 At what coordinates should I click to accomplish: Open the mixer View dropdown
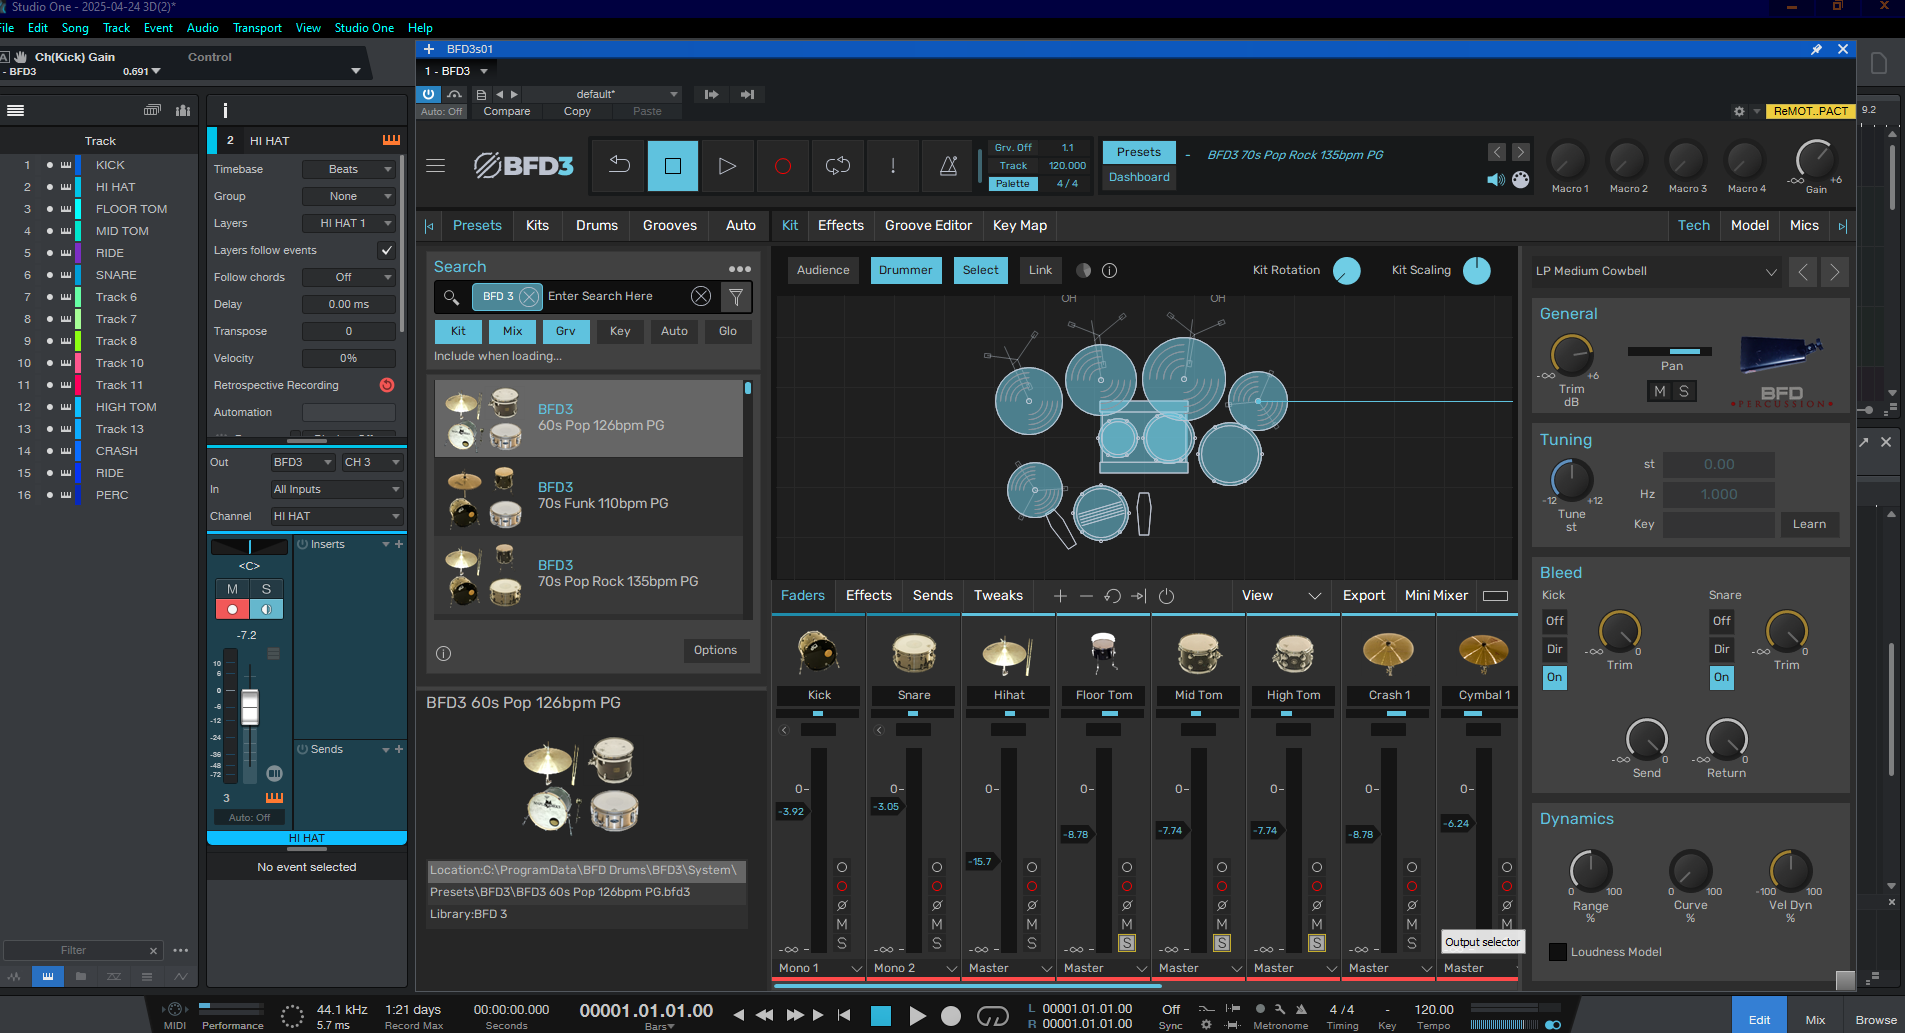coord(1281,596)
